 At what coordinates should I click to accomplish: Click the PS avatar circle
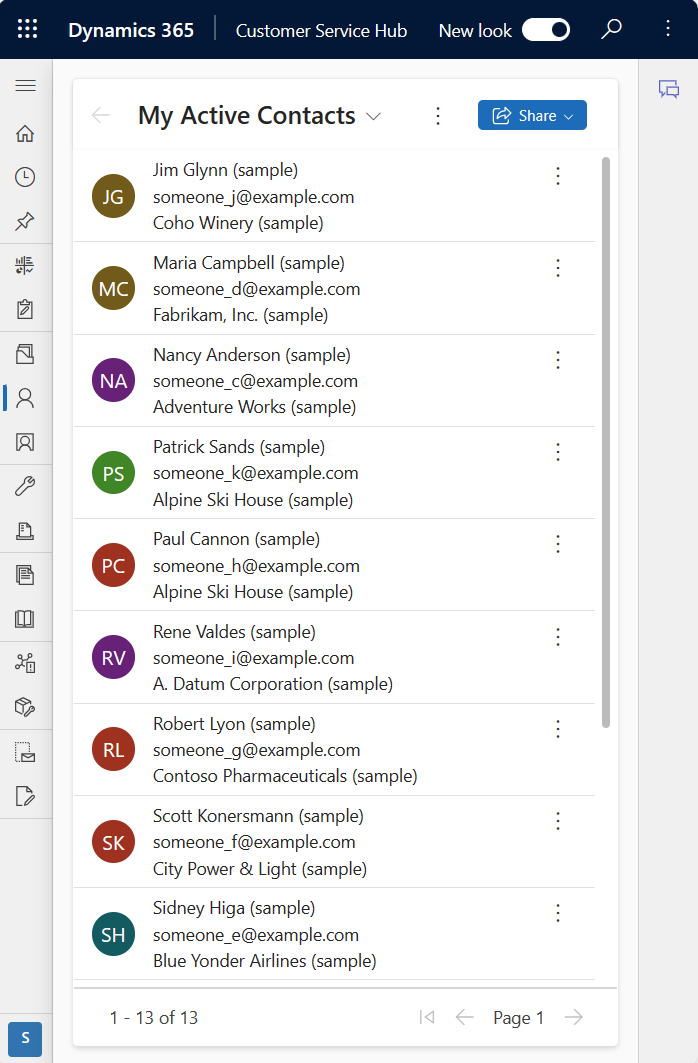[113, 473]
